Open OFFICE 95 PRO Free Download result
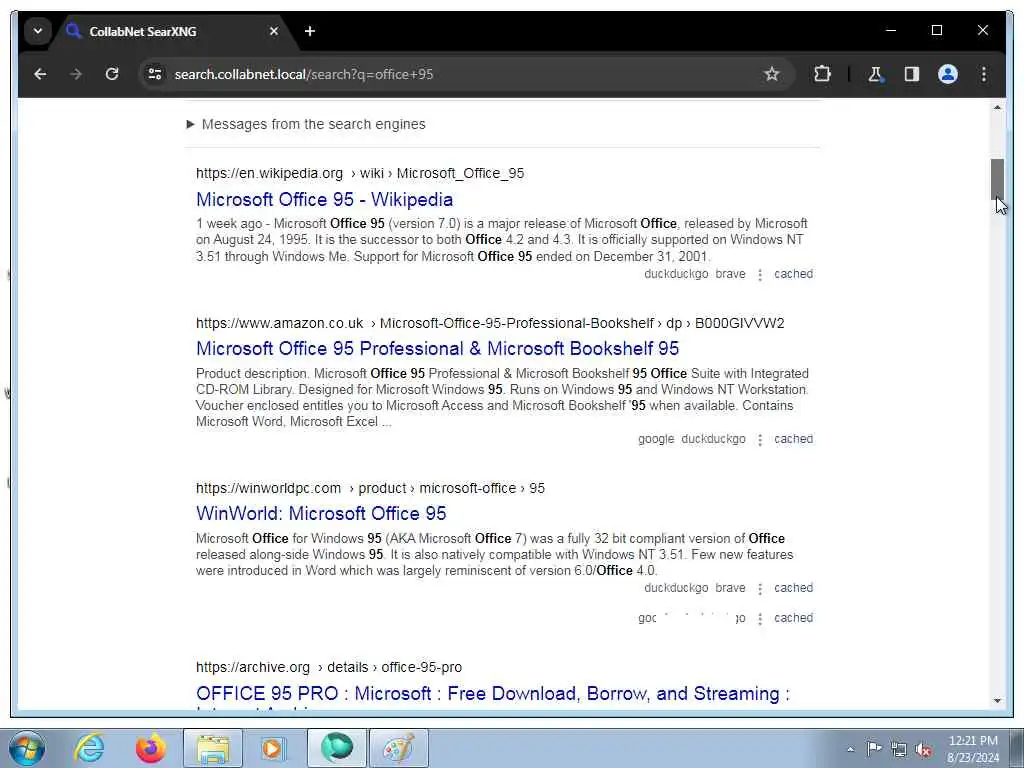 point(493,695)
